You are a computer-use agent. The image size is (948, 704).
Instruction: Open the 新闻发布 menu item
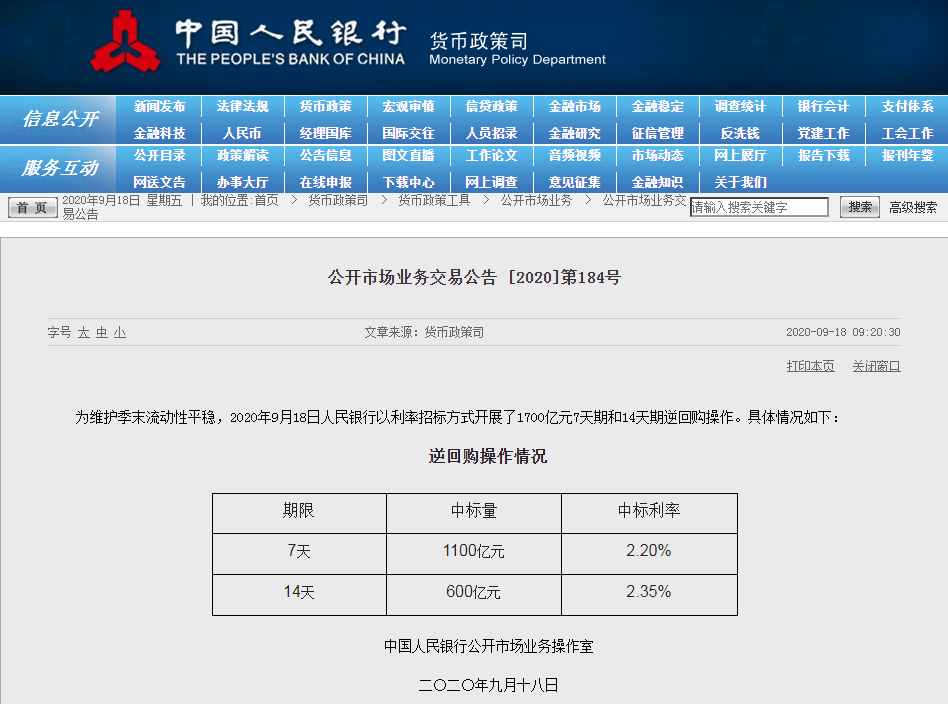(159, 107)
